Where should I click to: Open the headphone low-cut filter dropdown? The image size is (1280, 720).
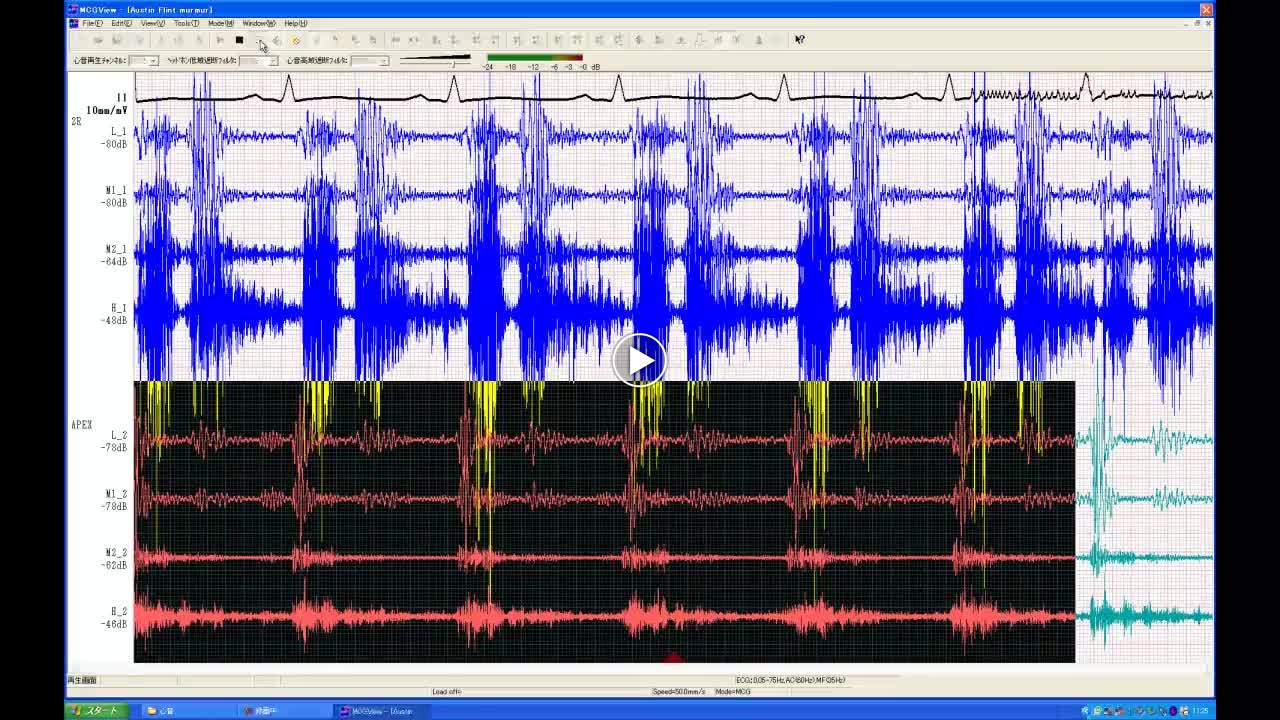[x=273, y=61]
